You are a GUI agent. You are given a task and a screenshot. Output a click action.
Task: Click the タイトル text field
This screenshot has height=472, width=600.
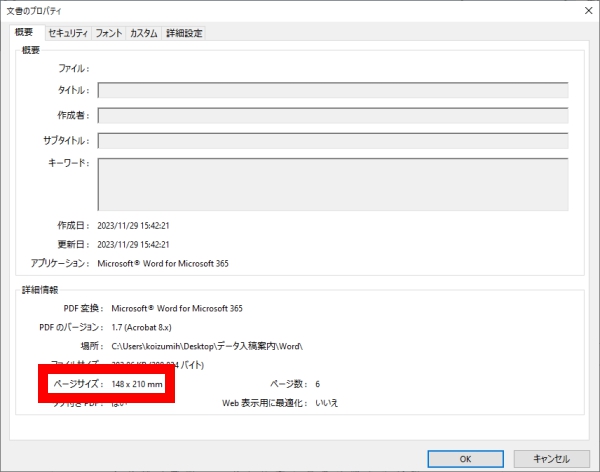tap(332, 90)
